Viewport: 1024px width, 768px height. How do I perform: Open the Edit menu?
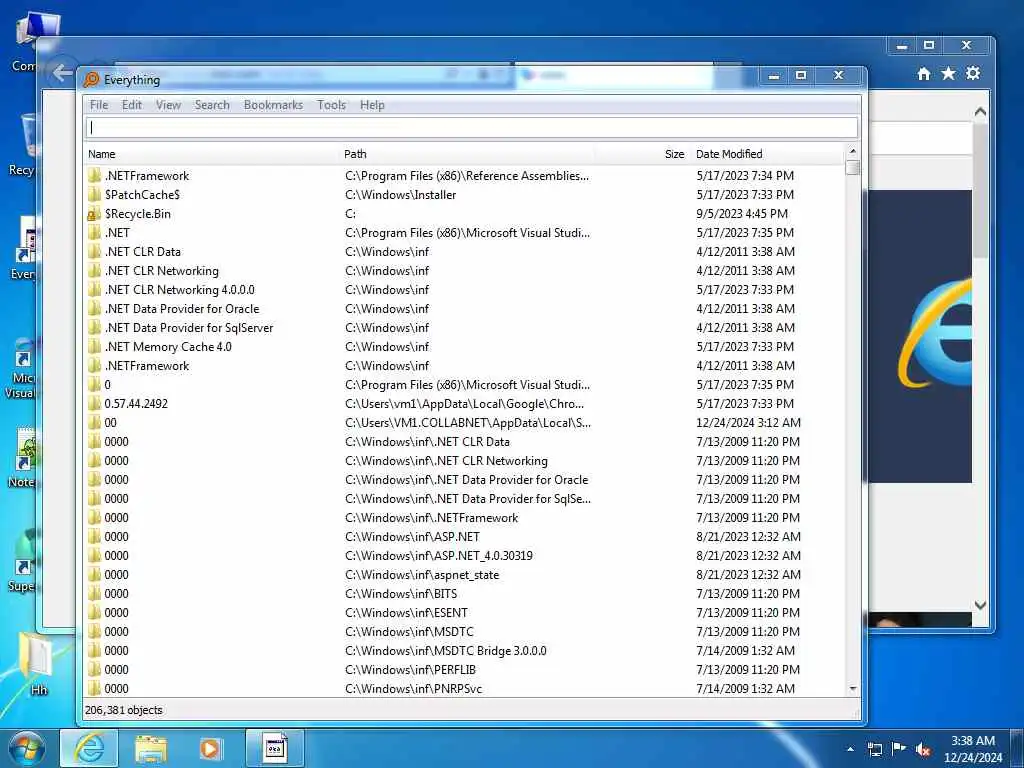click(x=131, y=105)
